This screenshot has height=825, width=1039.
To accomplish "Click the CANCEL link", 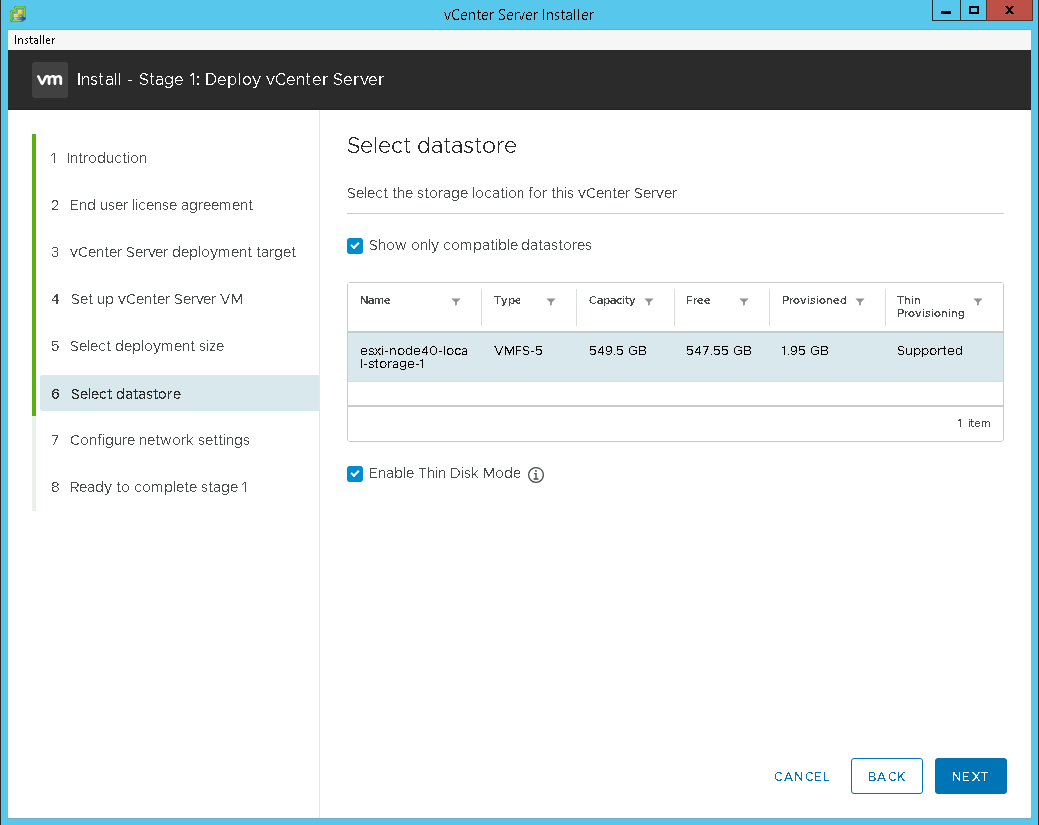I will click(802, 777).
